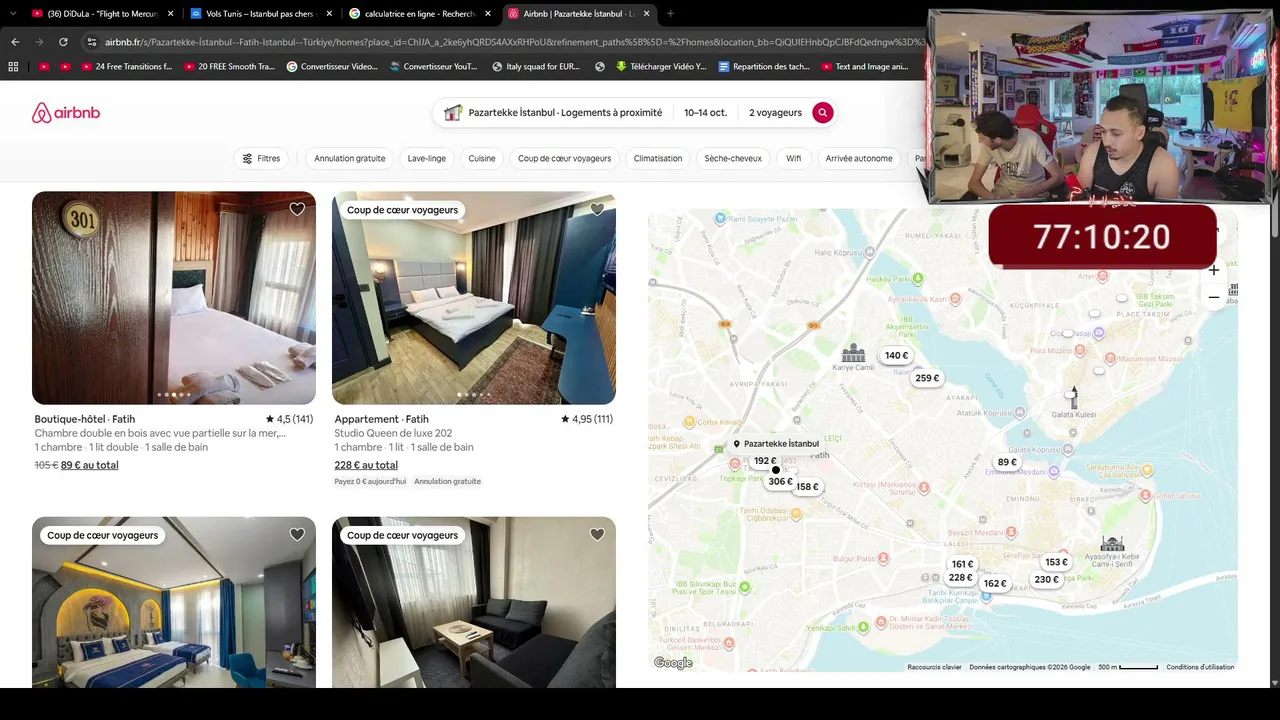1280x720 pixels.
Task: Select the 192 € map price marker
Action: 765,461
